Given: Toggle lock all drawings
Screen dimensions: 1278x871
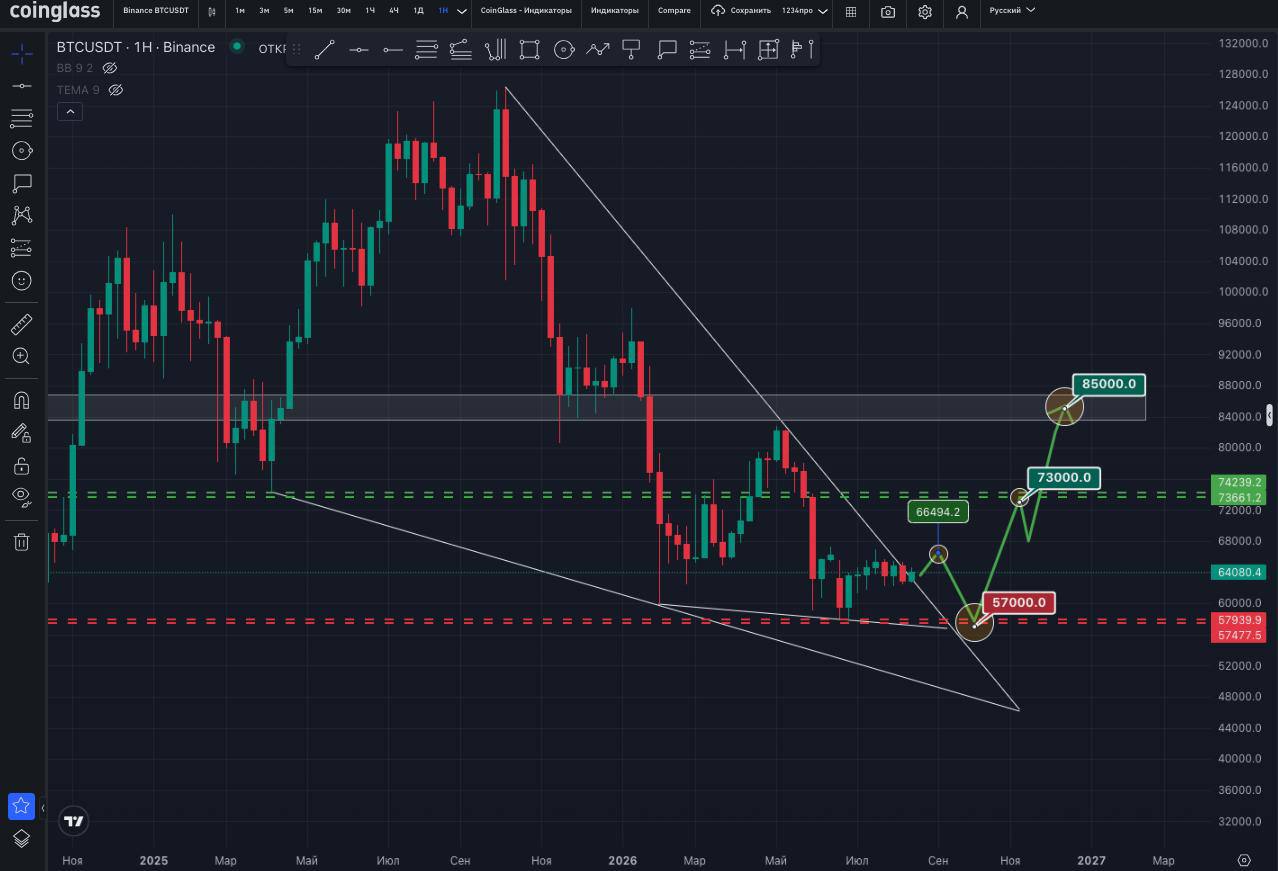Looking at the screenshot, I should [x=21, y=465].
